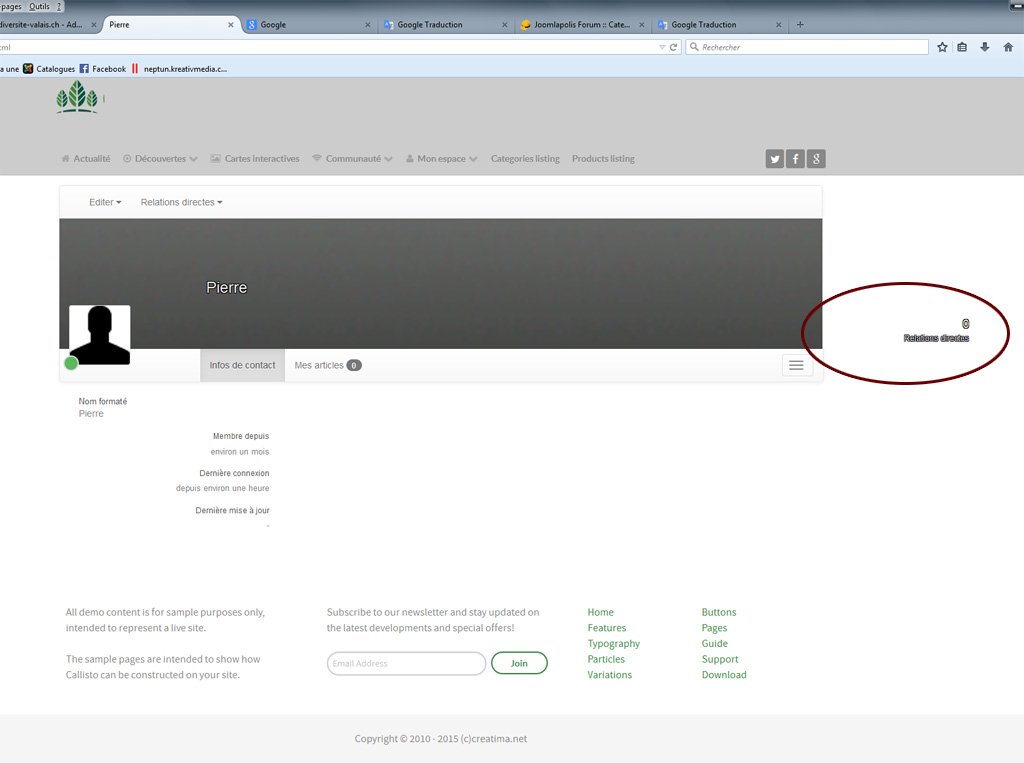This screenshot has width=1024, height=763.
Task: Click the Email Address newsletter field
Action: click(x=406, y=663)
